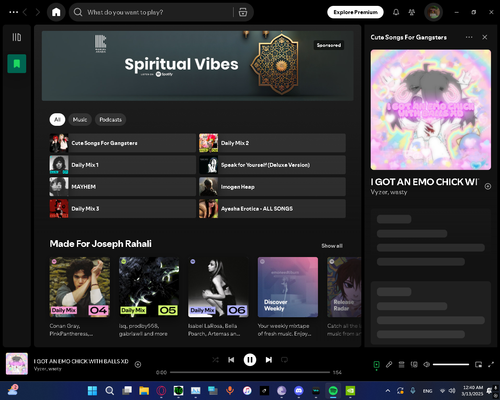Click the now-playing bar album thumbnail
The width and height of the screenshot is (500, 400).
[x=17, y=364]
